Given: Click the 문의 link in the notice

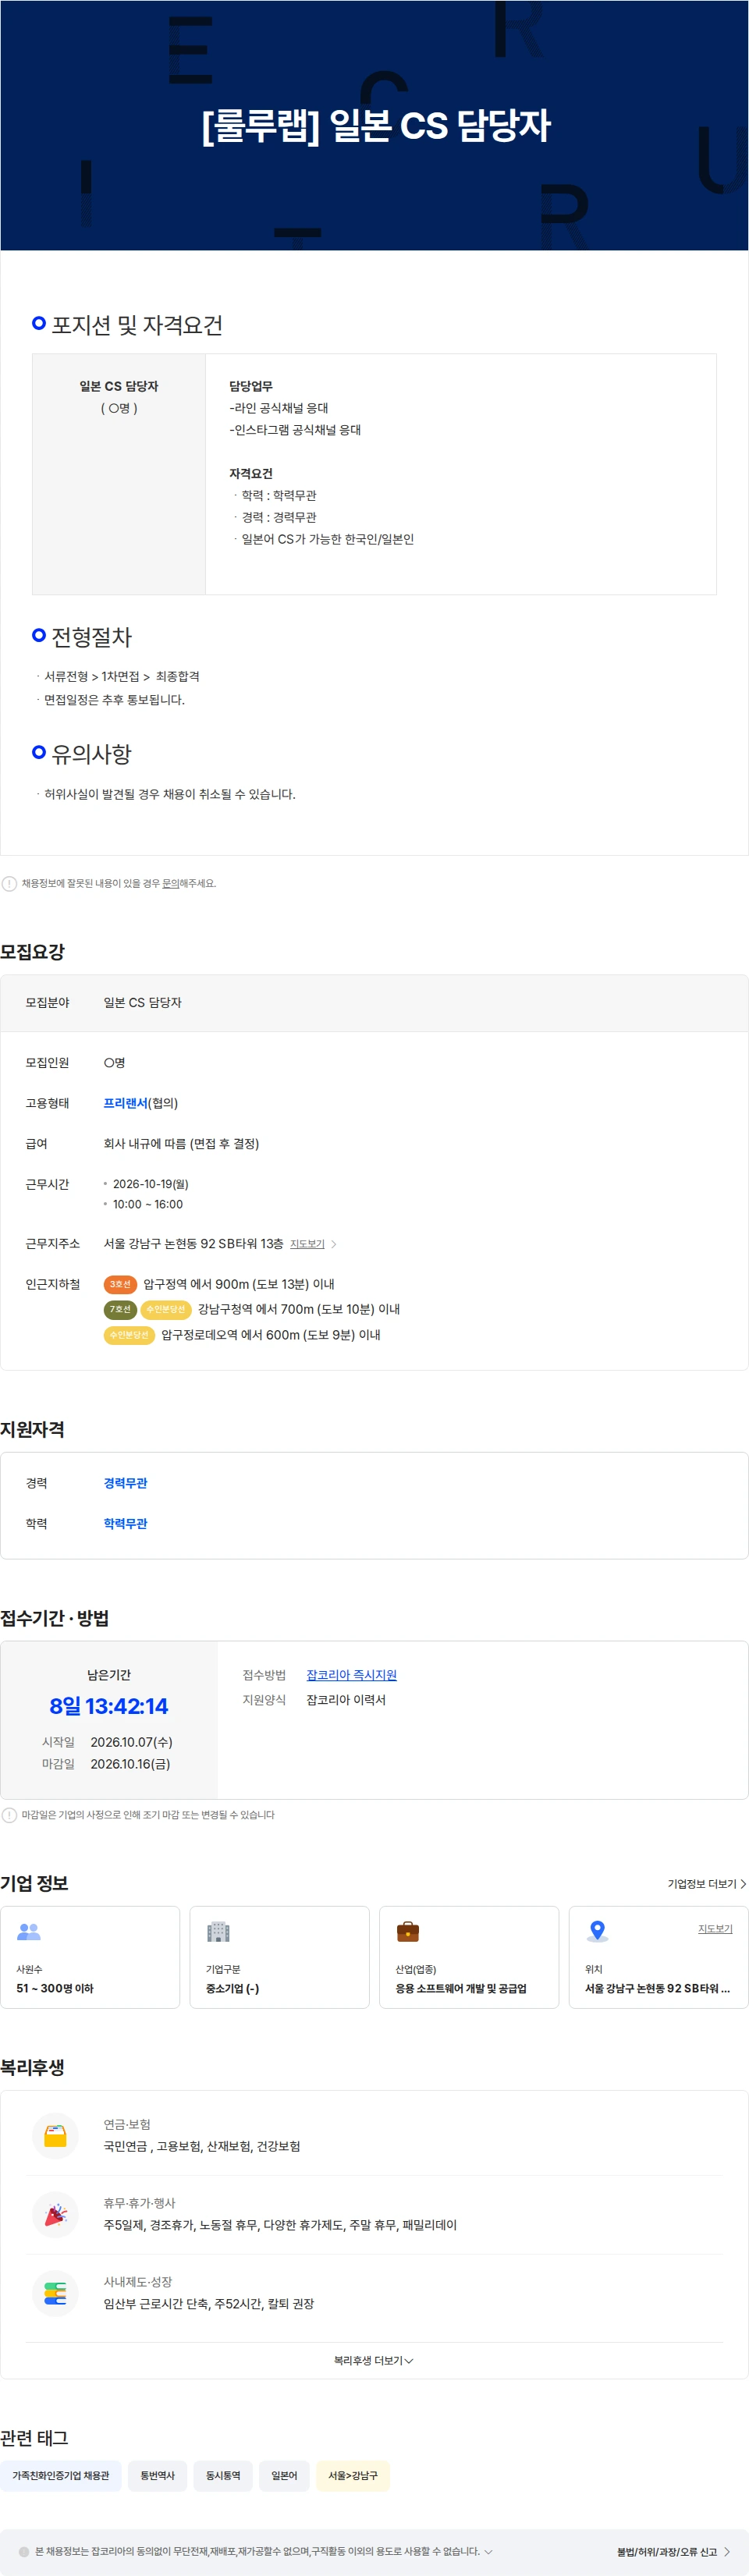Looking at the screenshot, I should (x=170, y=883).
